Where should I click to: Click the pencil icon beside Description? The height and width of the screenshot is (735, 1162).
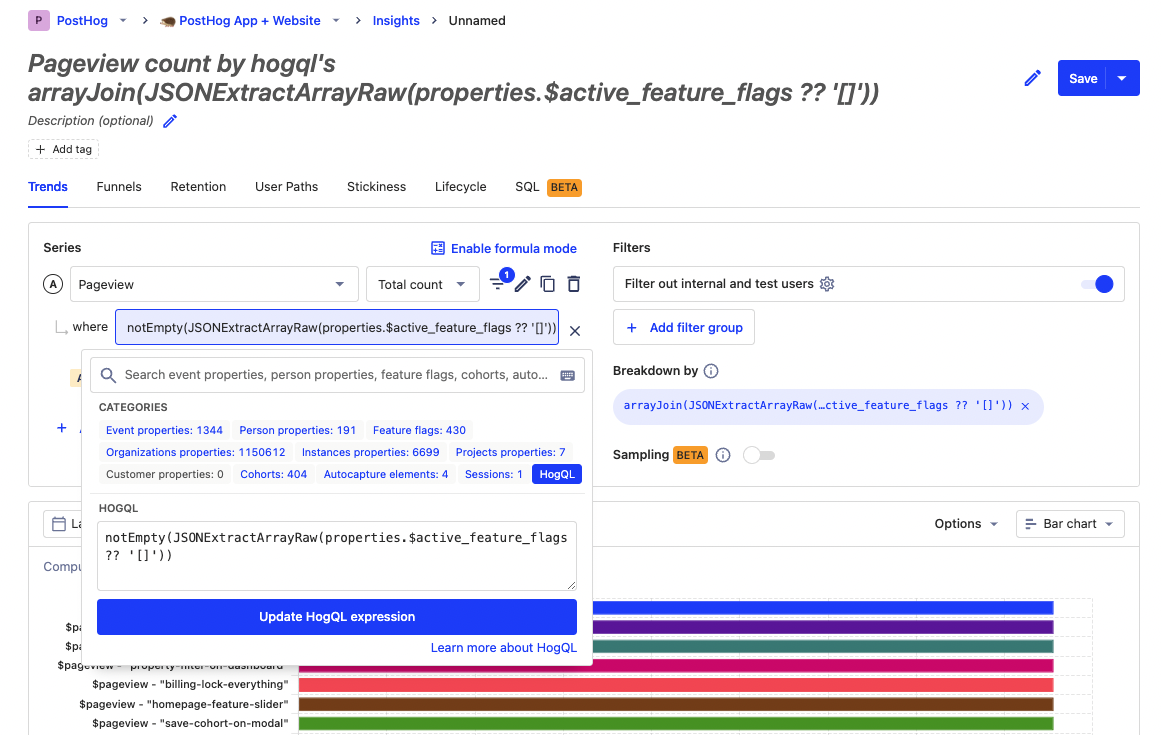coord(170,121)
